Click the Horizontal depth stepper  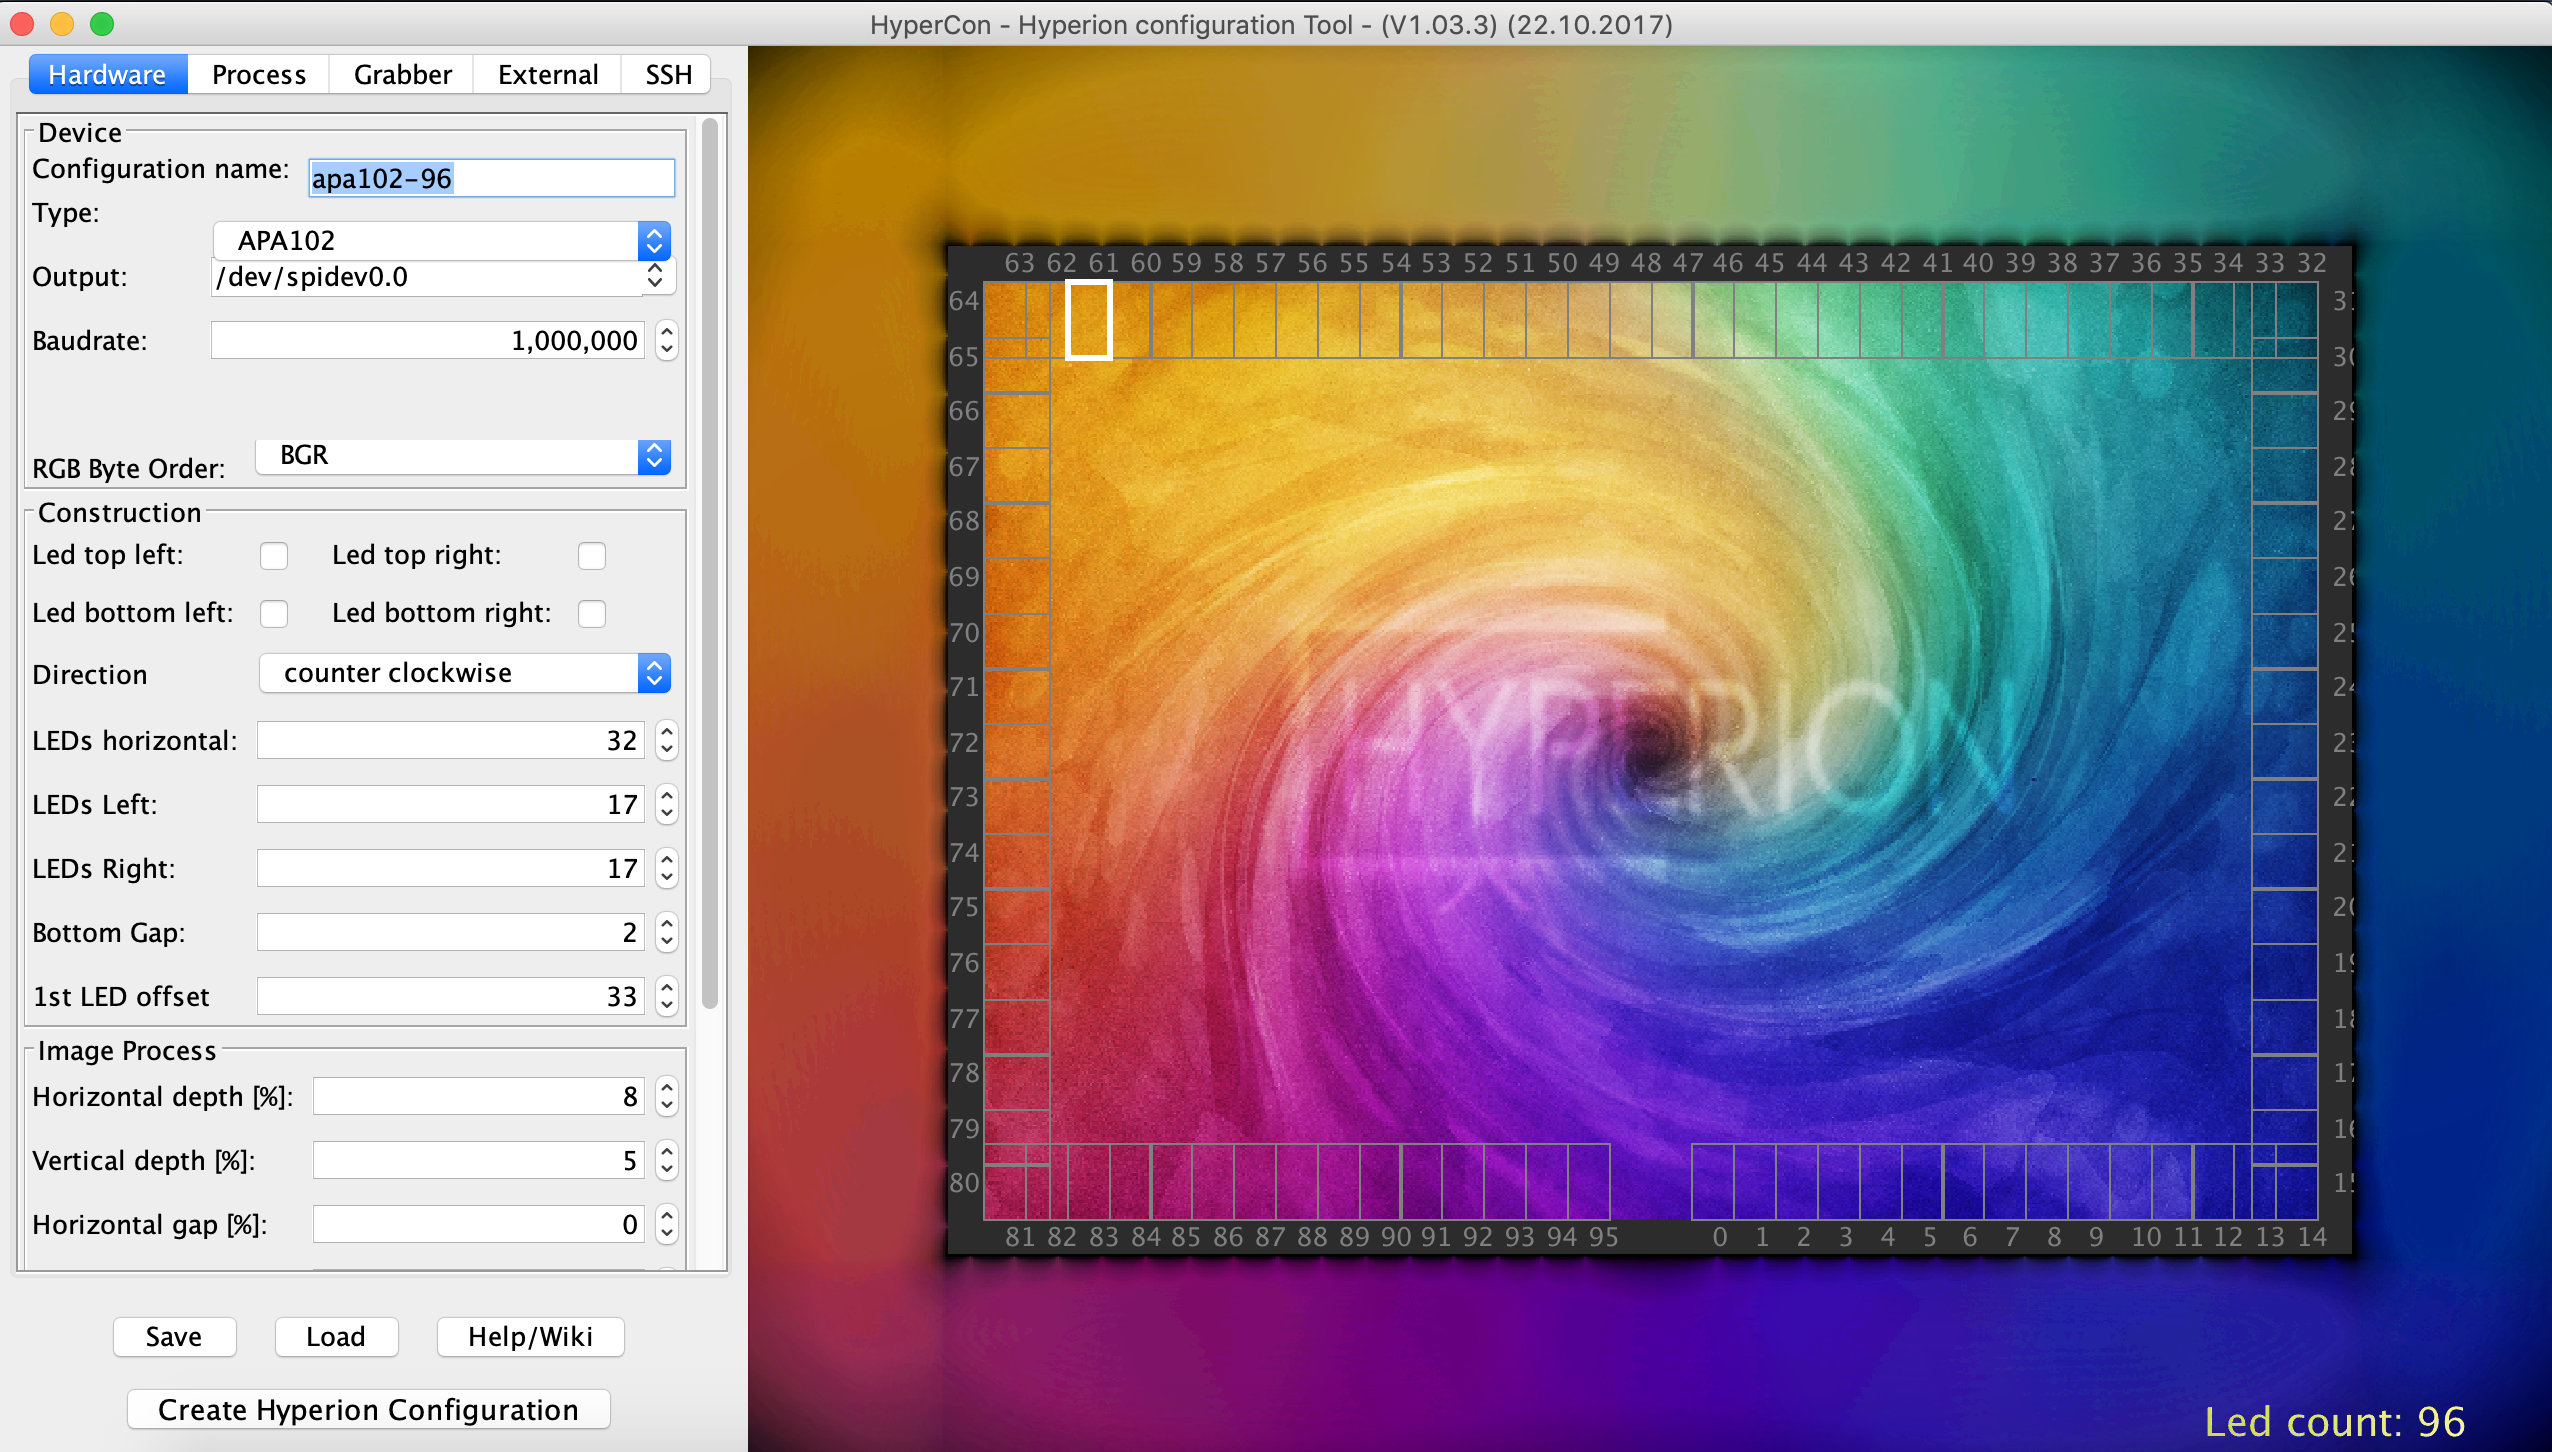coord(667,1096)
